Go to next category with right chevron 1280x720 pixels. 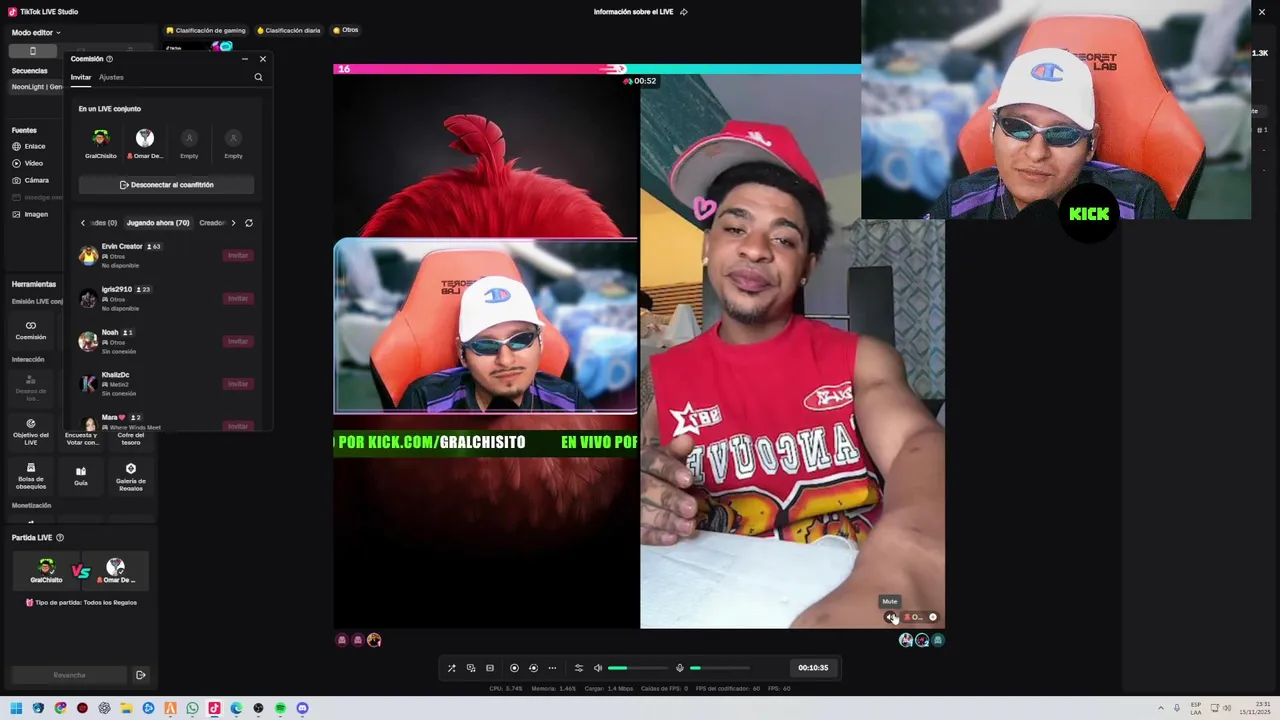[233, 223]
